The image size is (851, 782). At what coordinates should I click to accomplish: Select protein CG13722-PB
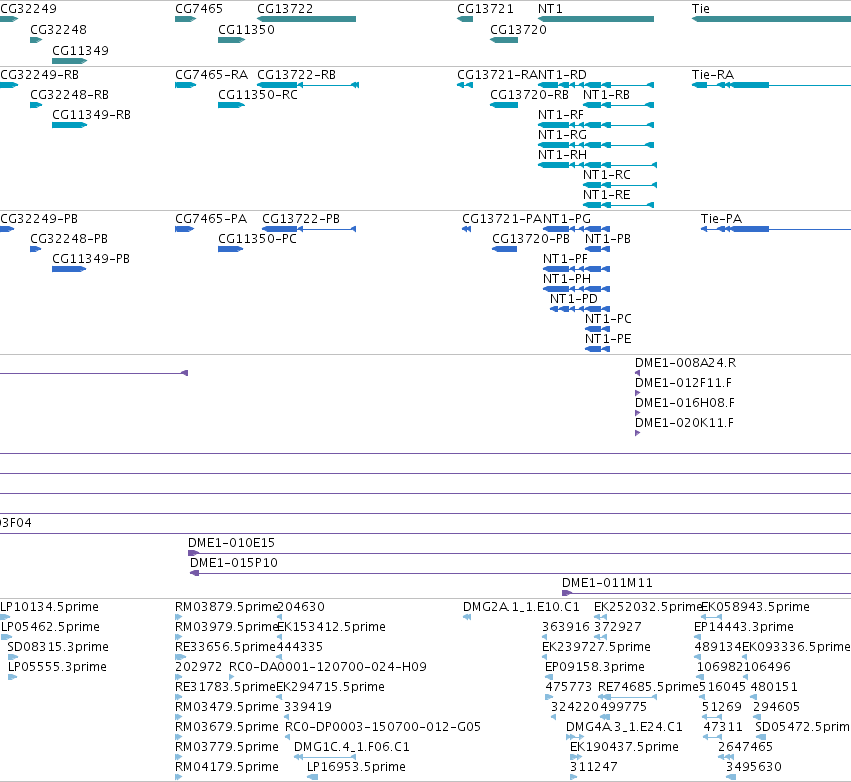[301, 219]
